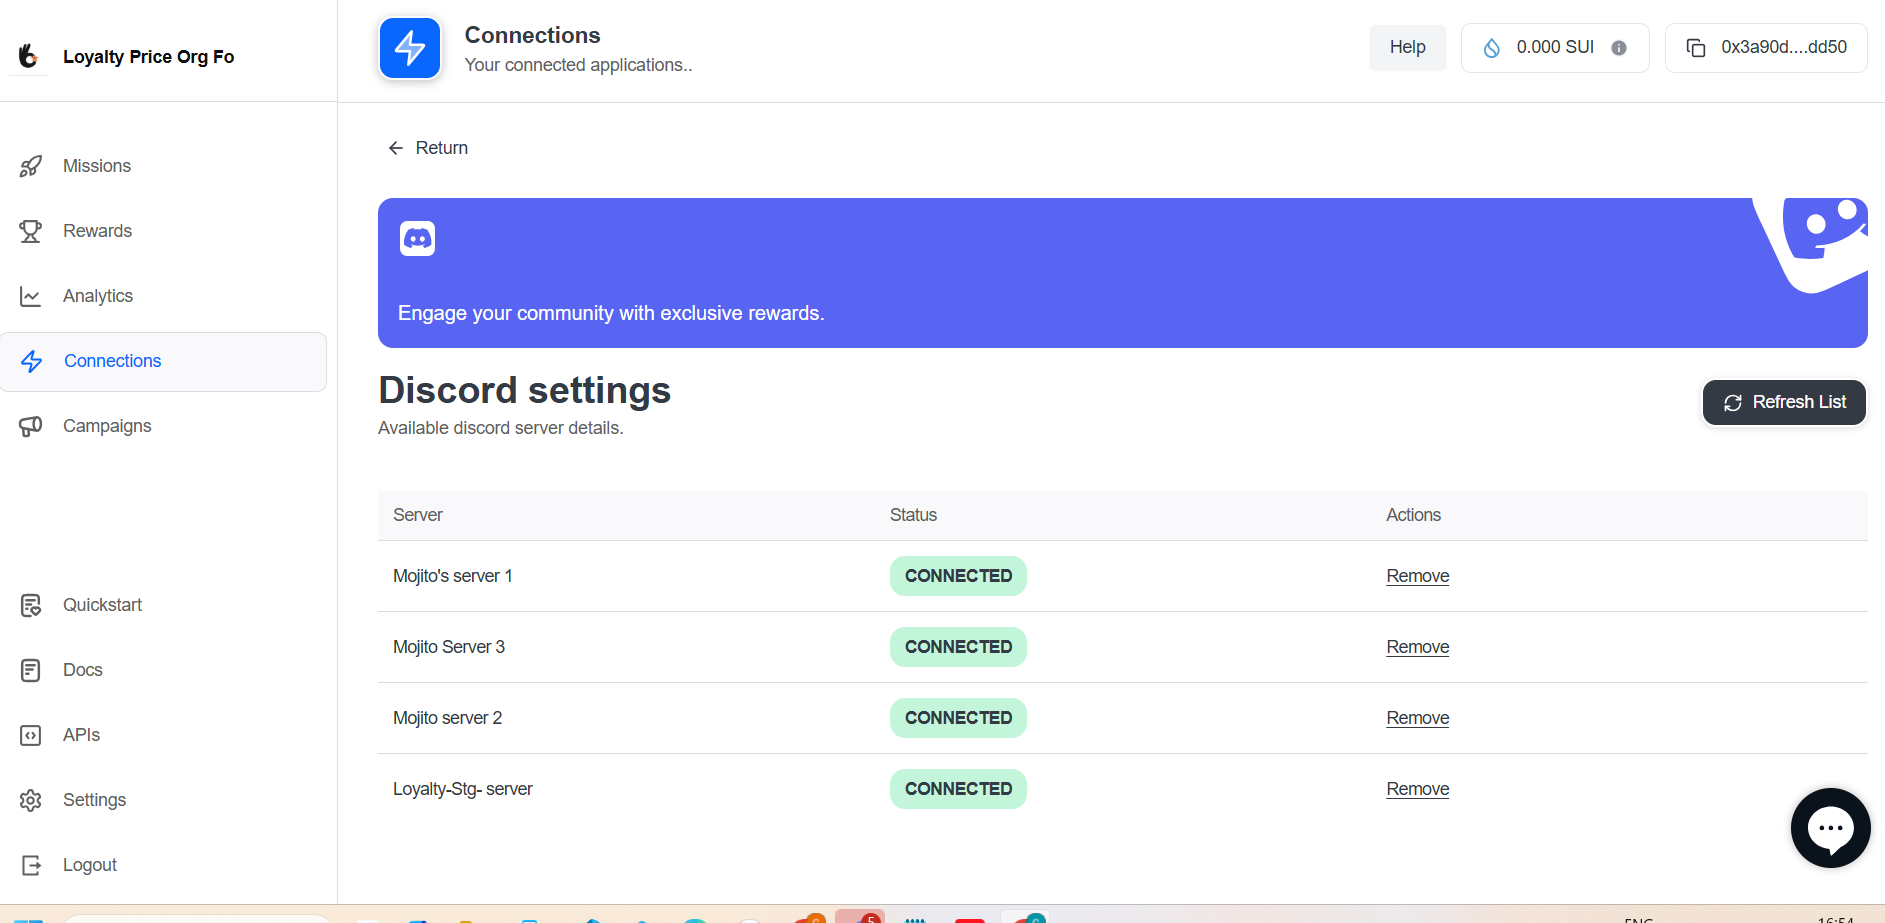
Task: Open Docs menu item
Action: tap(83, 670)
